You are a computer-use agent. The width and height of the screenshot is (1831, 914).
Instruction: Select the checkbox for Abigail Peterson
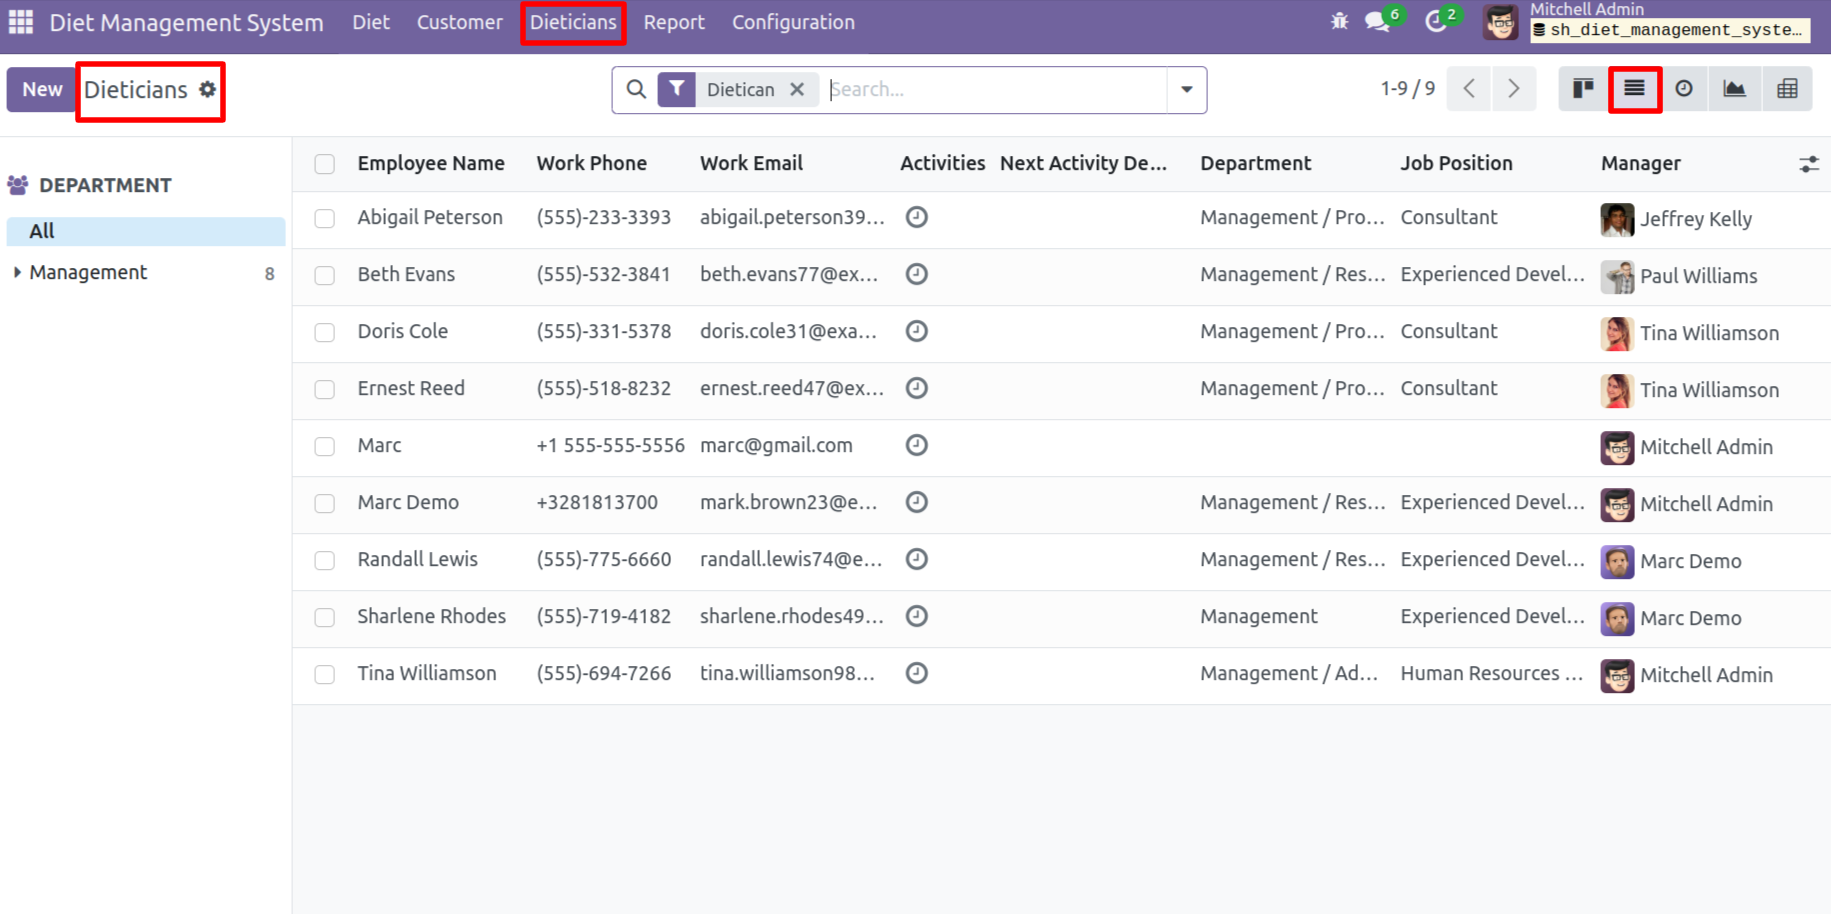325,218
